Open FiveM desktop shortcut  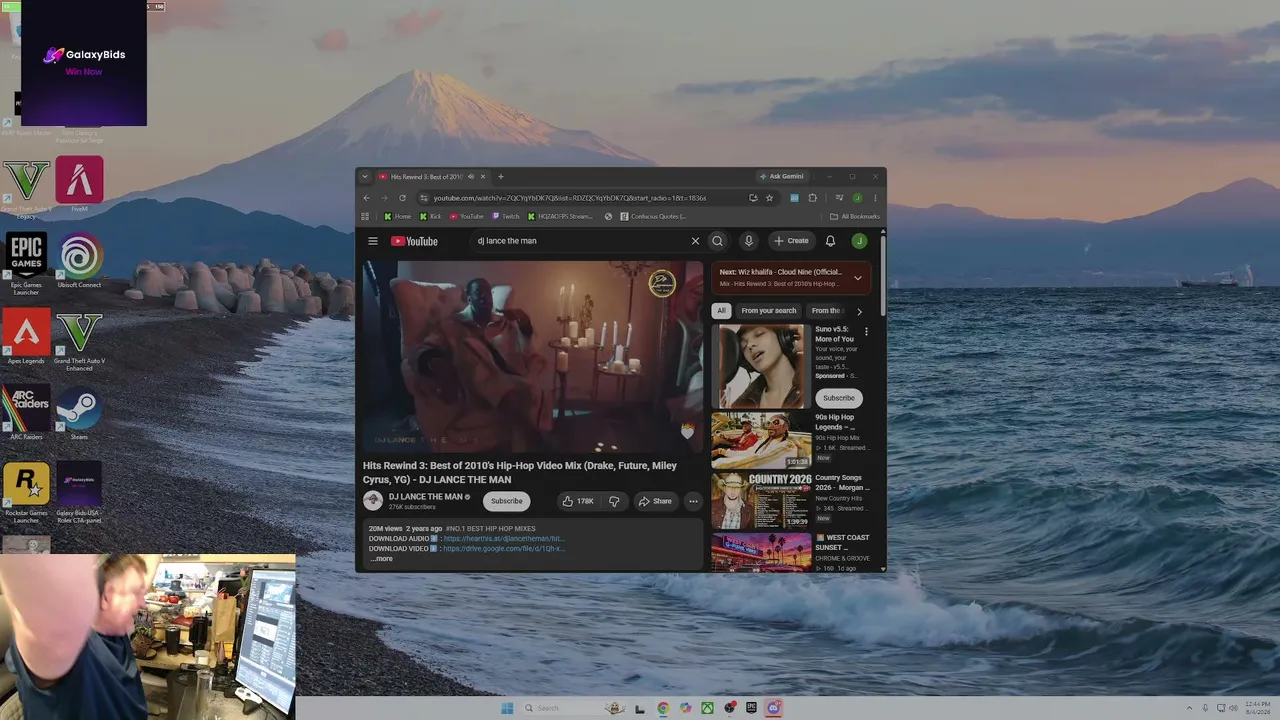click(79, 185)
